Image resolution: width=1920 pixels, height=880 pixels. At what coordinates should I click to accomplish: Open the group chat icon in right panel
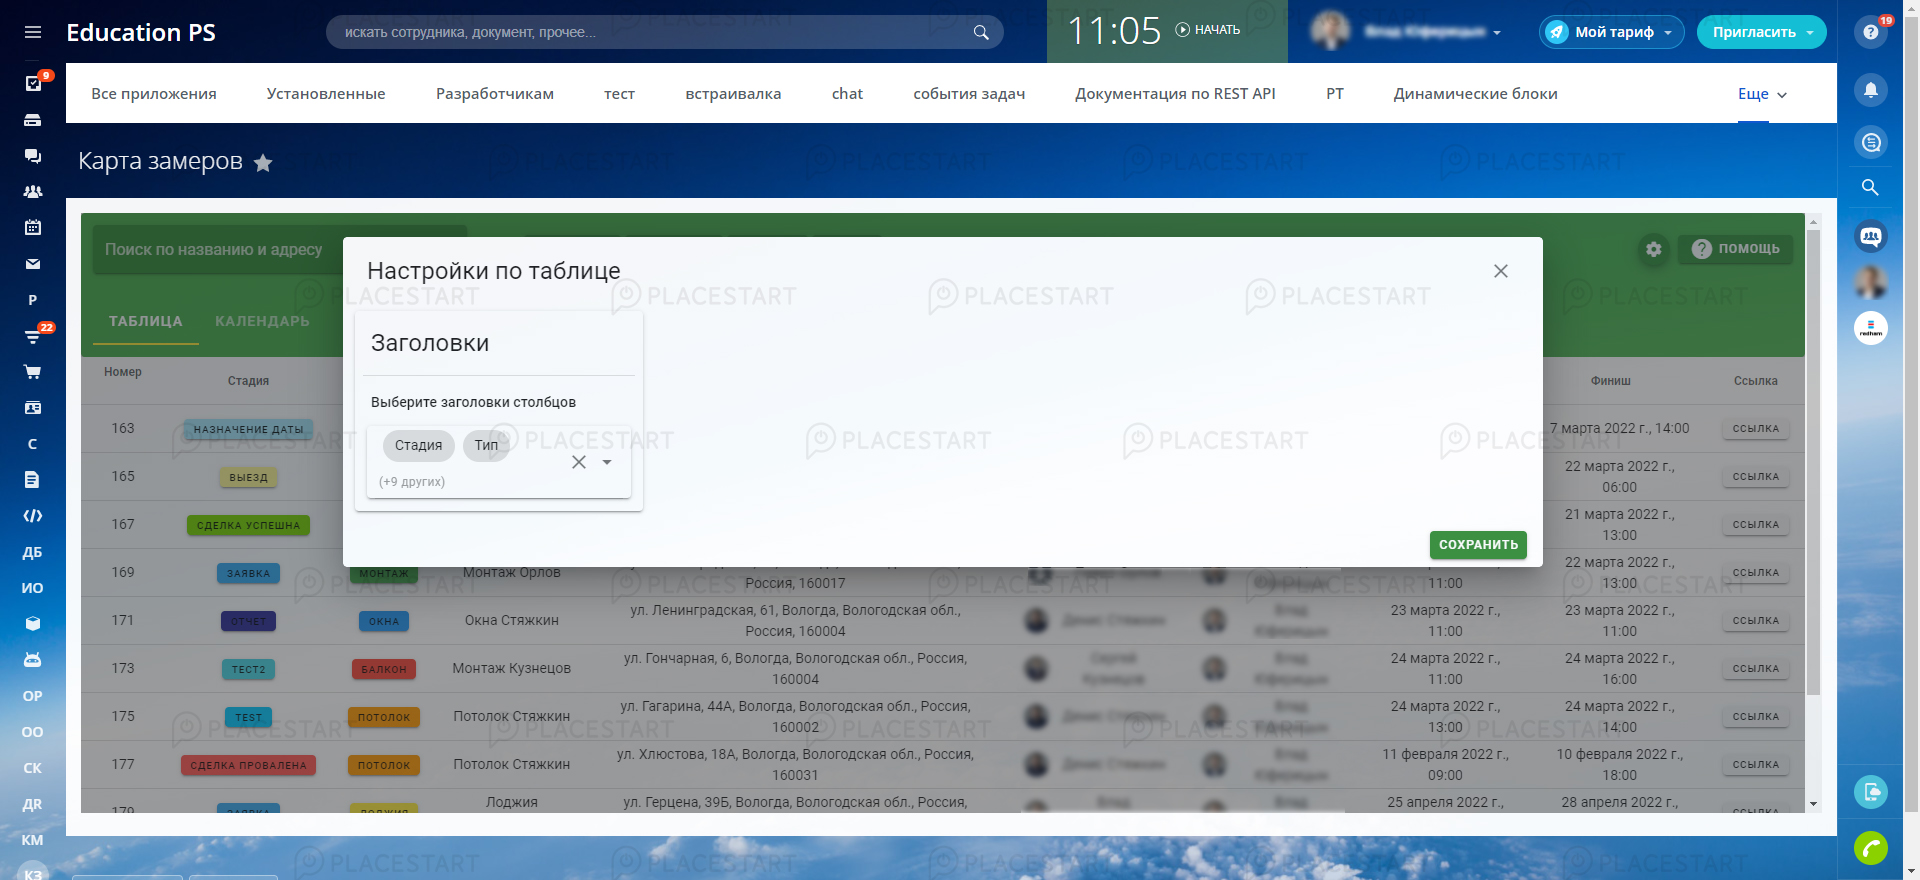pyautogui.click(x=1871, y=237)
